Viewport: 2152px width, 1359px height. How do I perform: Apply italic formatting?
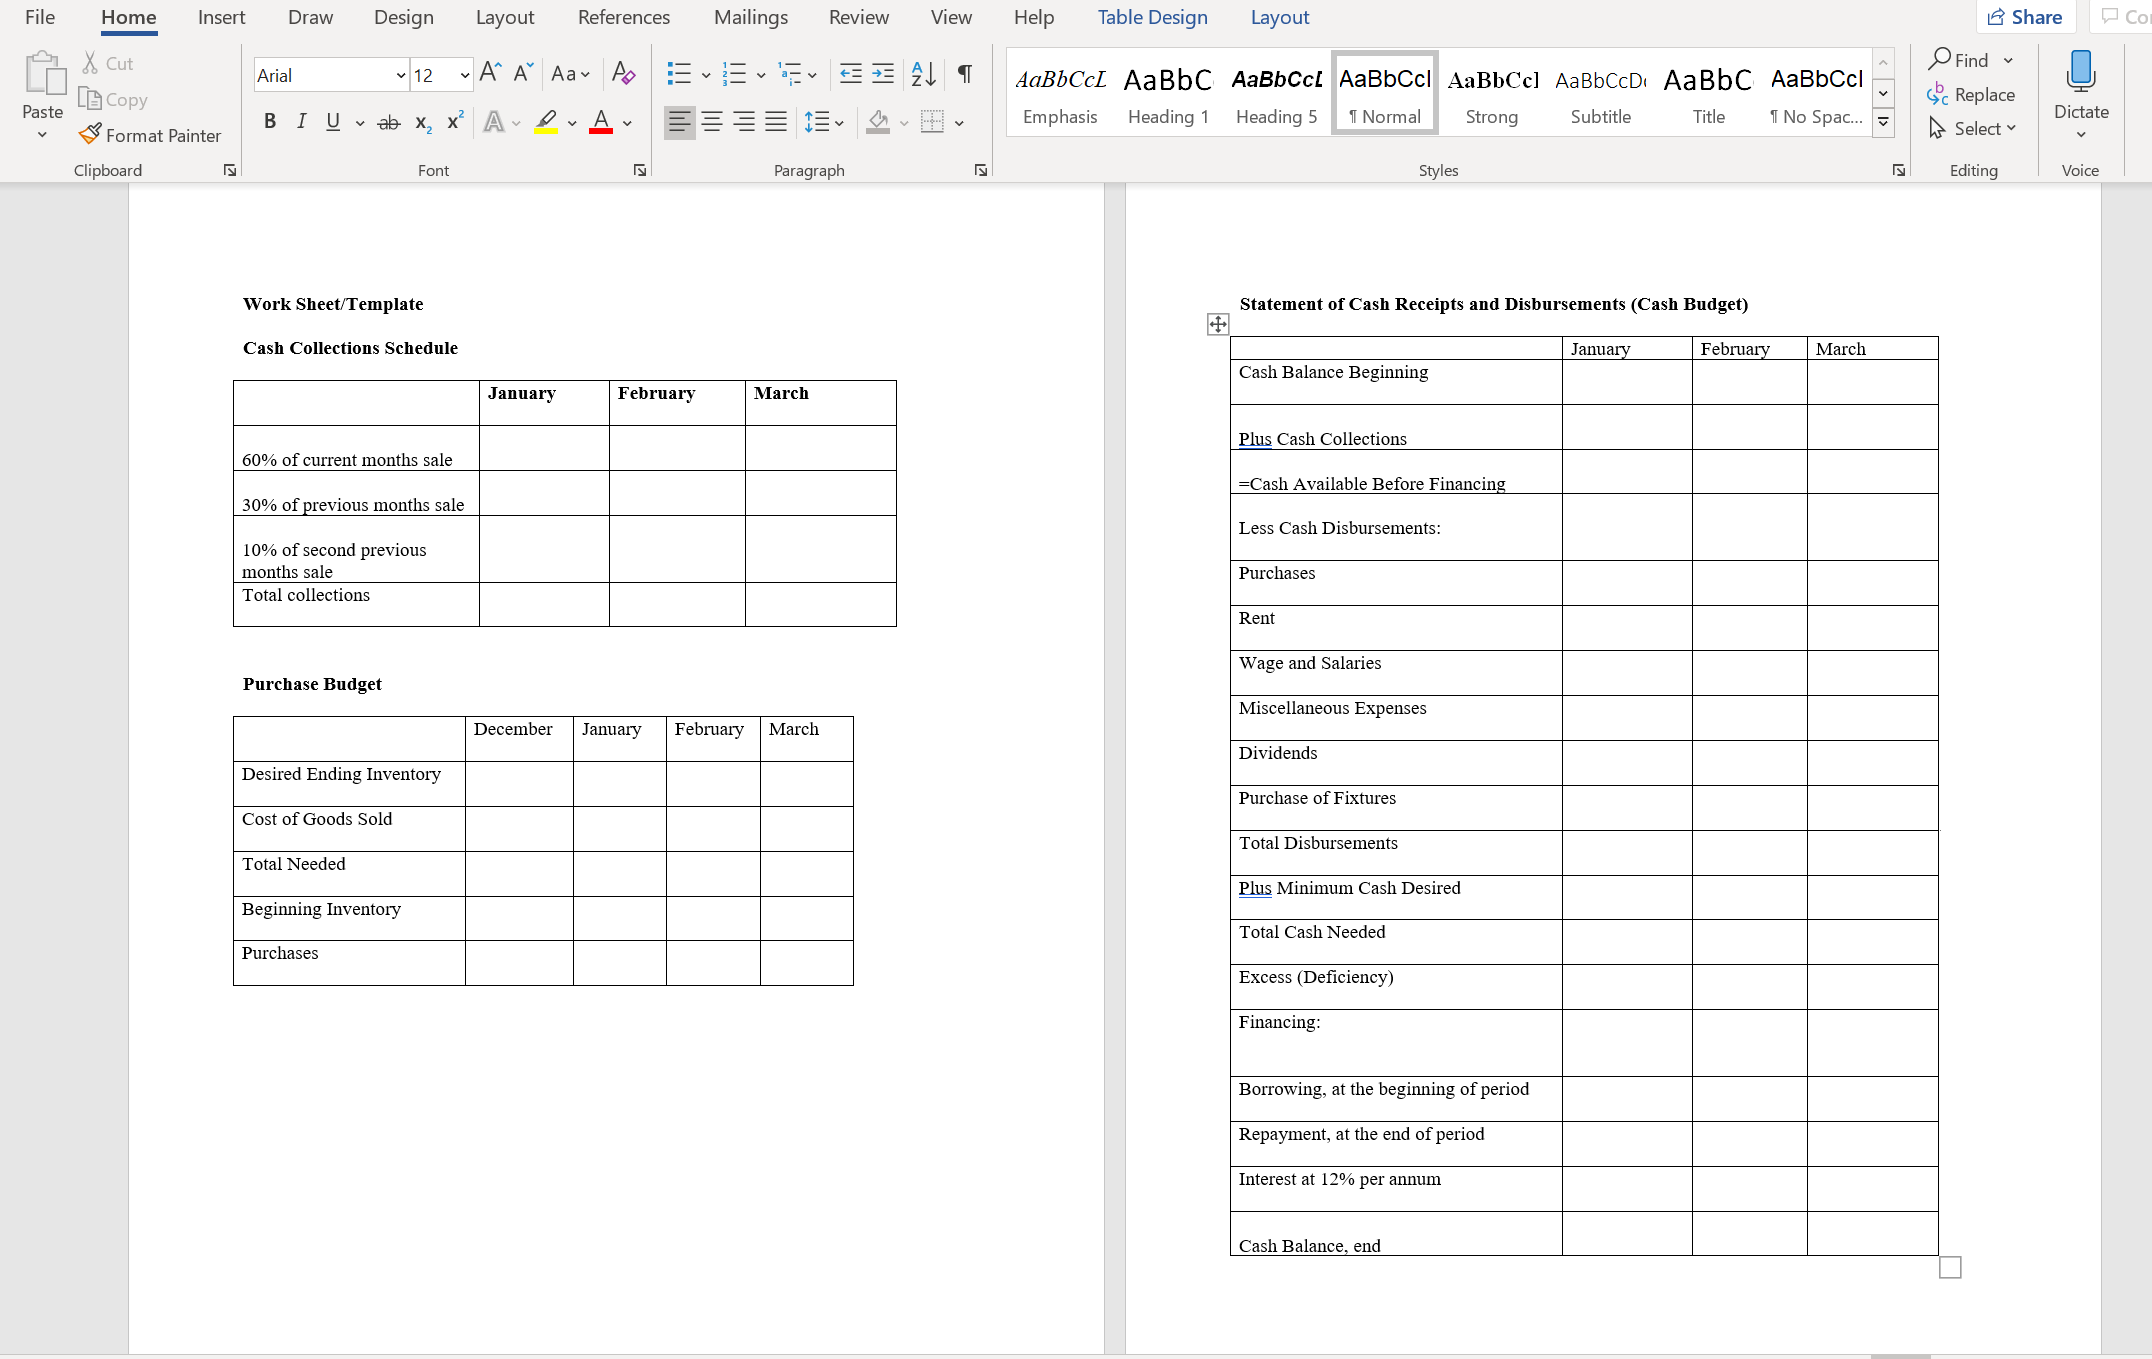301,122
